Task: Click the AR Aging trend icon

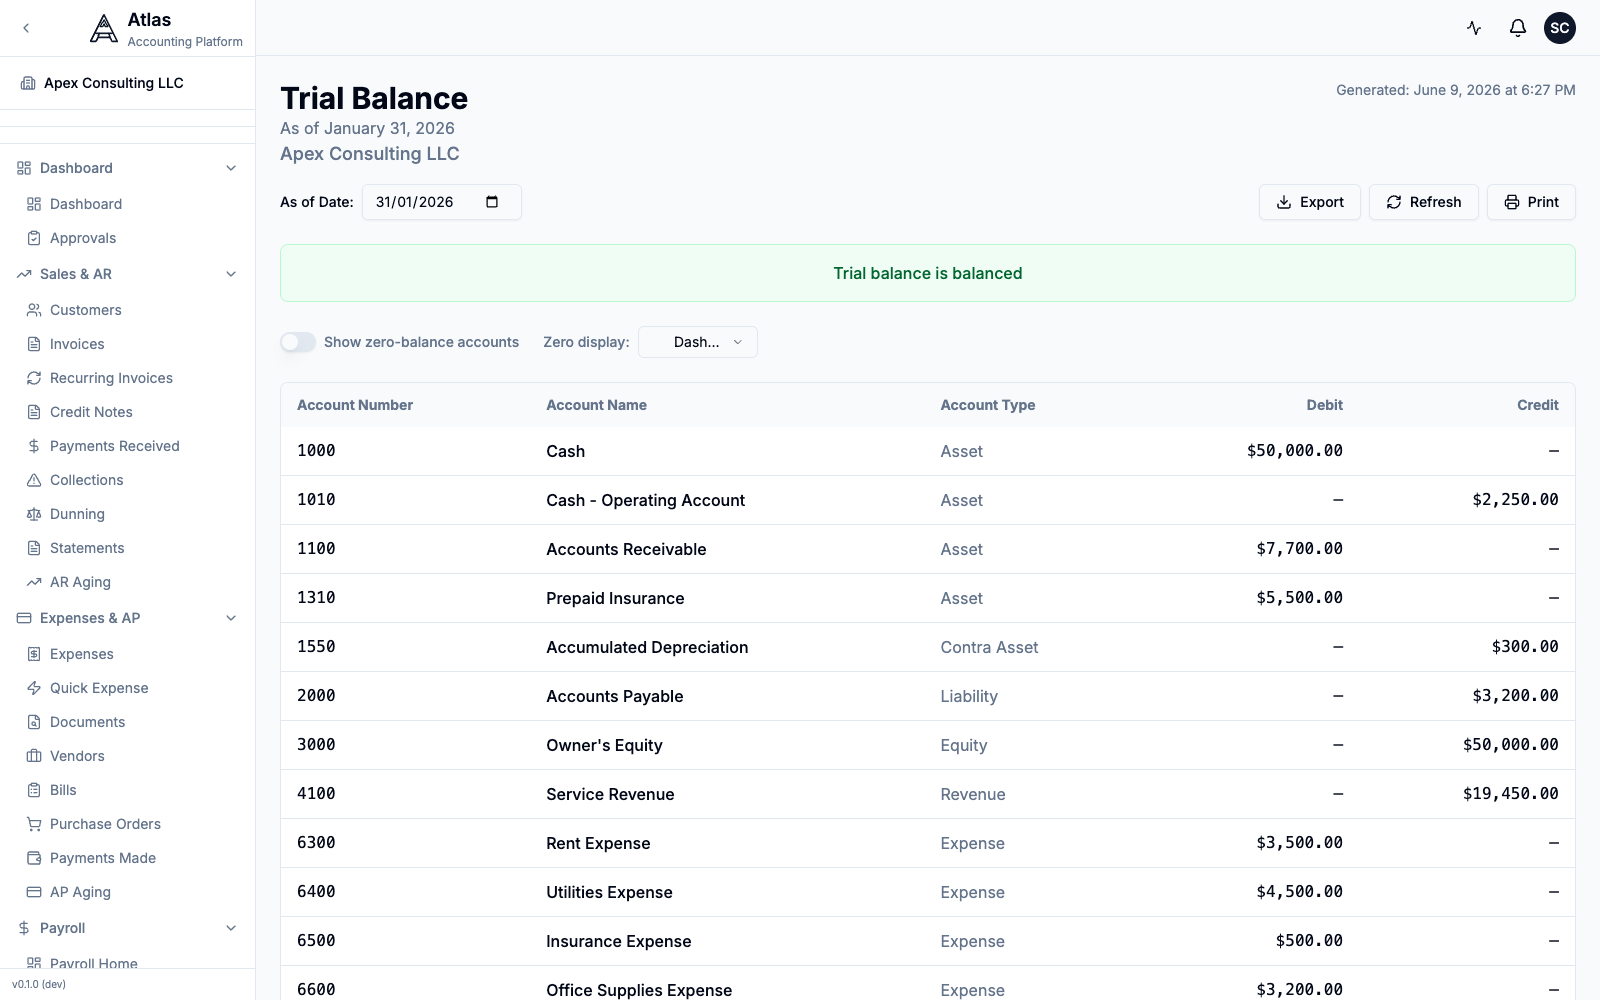Action: click(x=34, y=582)
